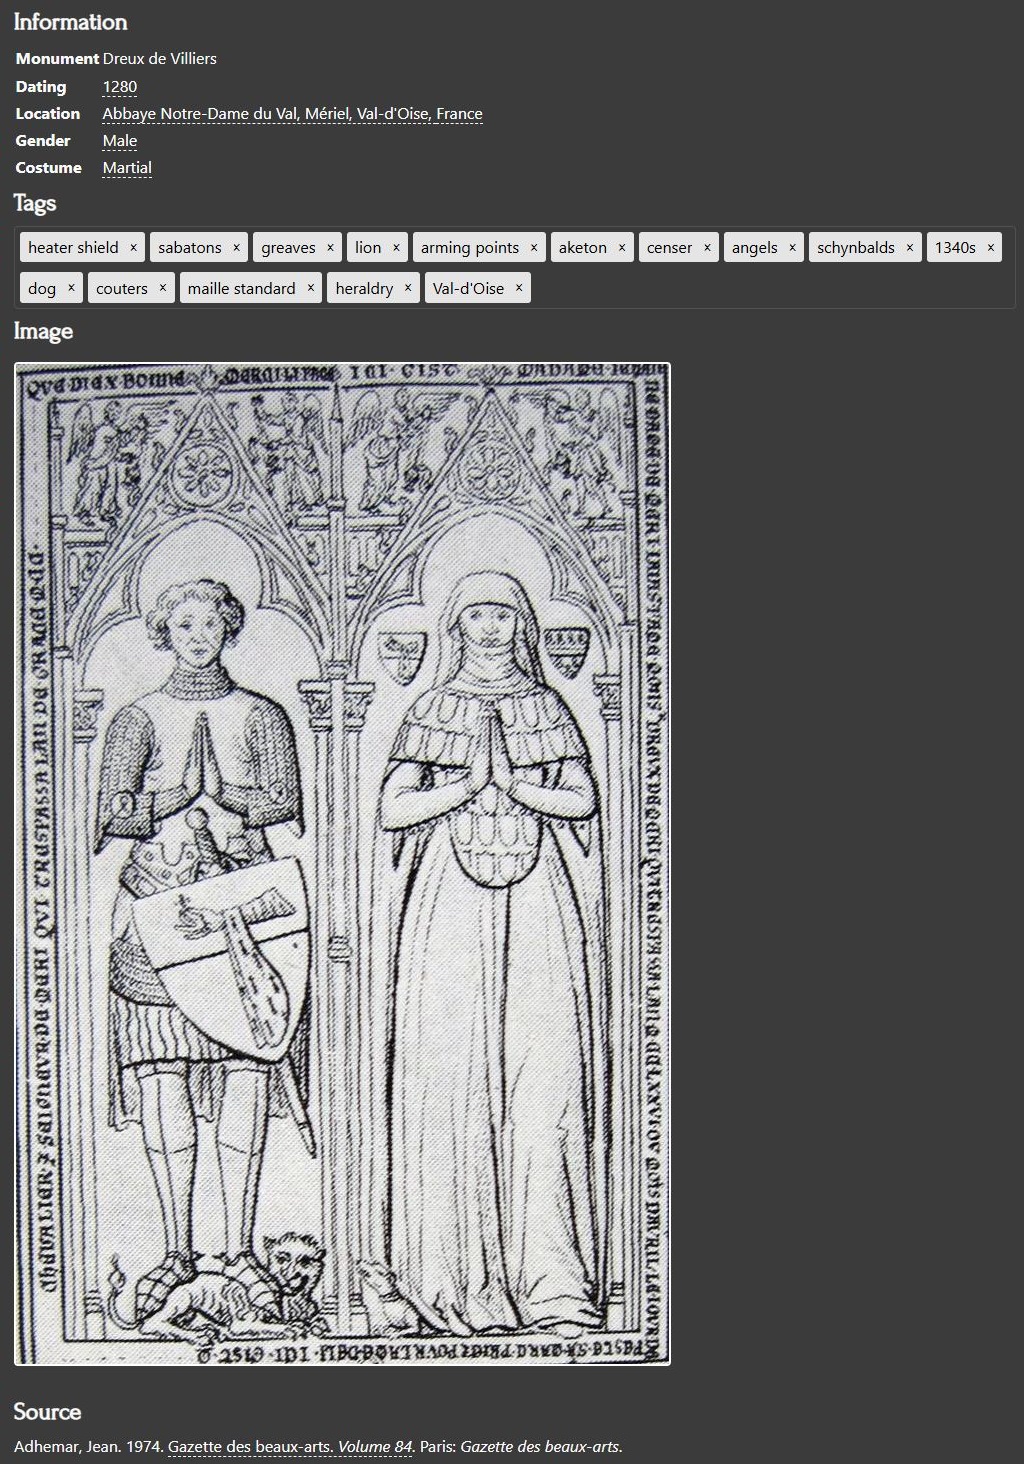Click the 'angels' tag label
This screenshot has height=1464, width=1024.
click(755, 248)
